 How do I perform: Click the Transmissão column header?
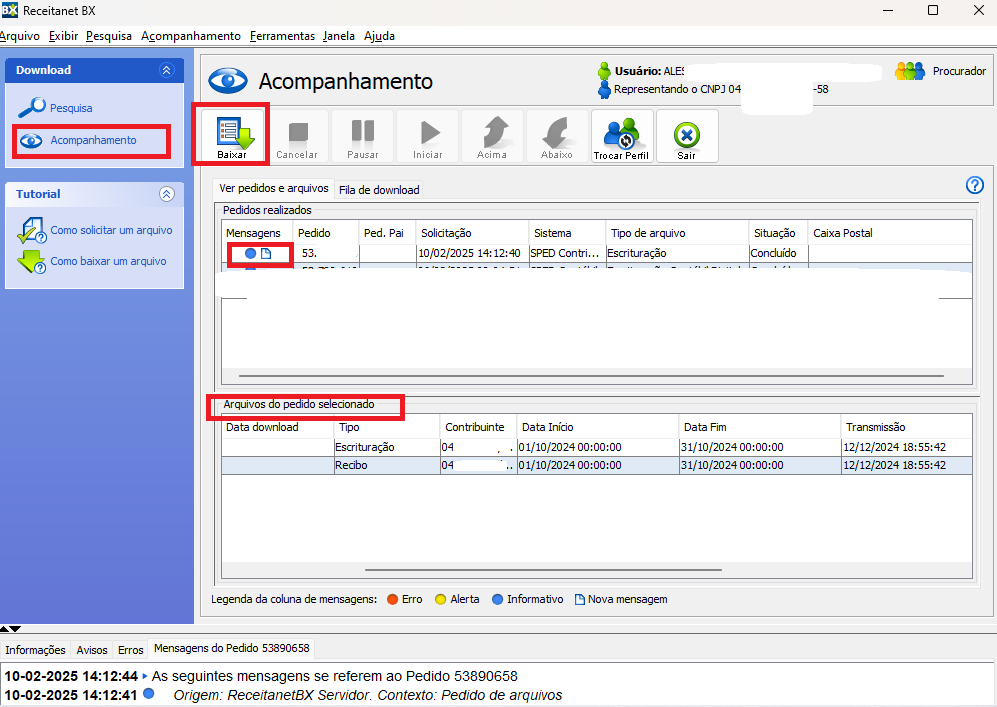tap(907, 427)
